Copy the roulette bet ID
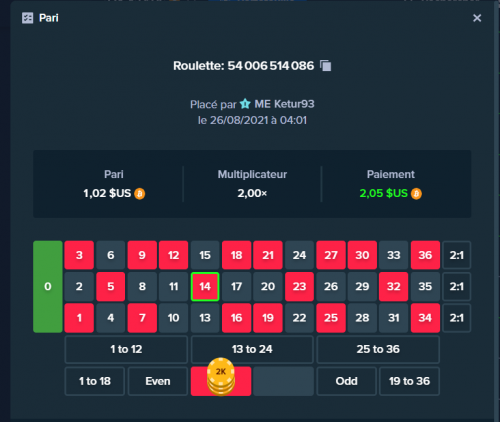This screenshot has height=422, width=500. [x=326, y=66]
